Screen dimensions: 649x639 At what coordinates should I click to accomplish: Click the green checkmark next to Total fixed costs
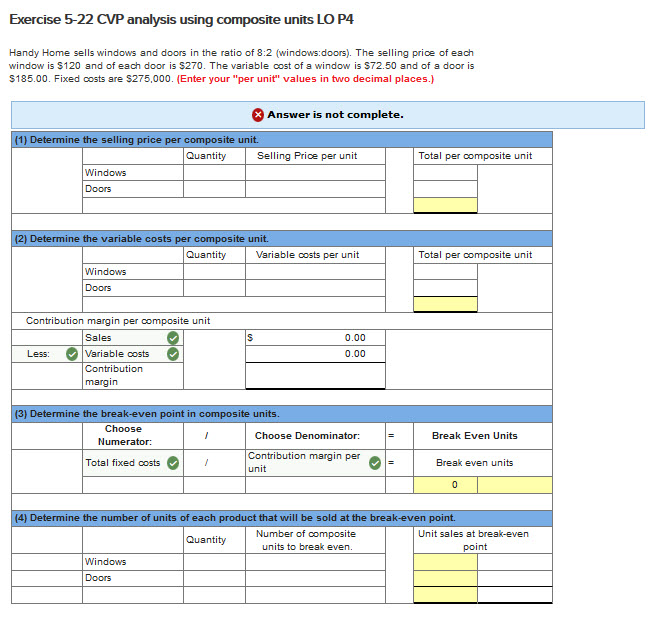point(173,463)
